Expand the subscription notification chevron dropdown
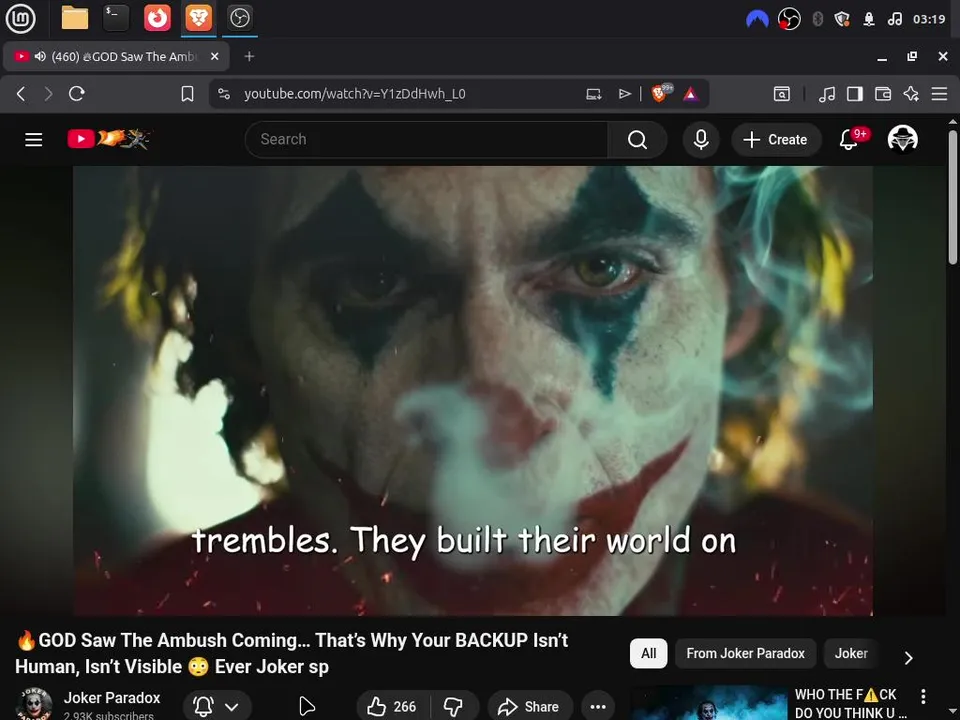 pos(231,707)
